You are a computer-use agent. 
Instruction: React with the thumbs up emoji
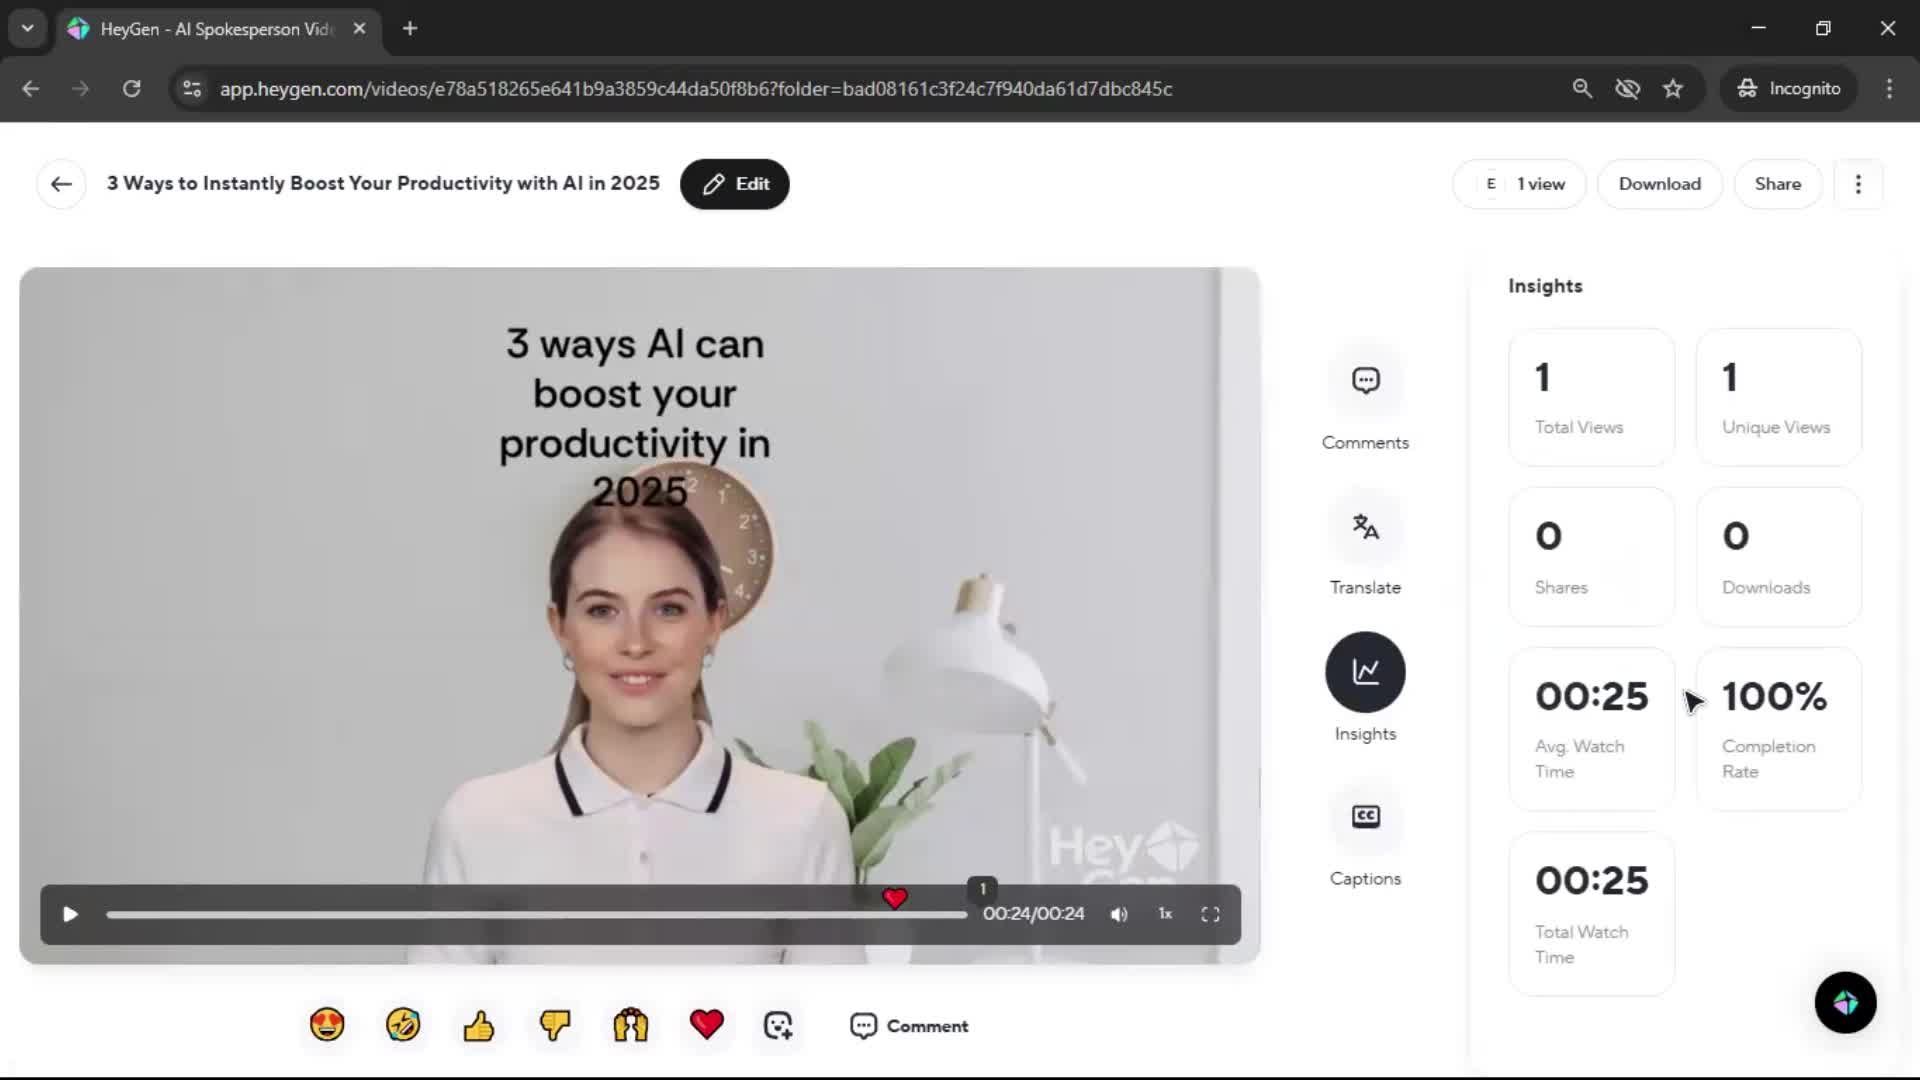(479, 1025)
